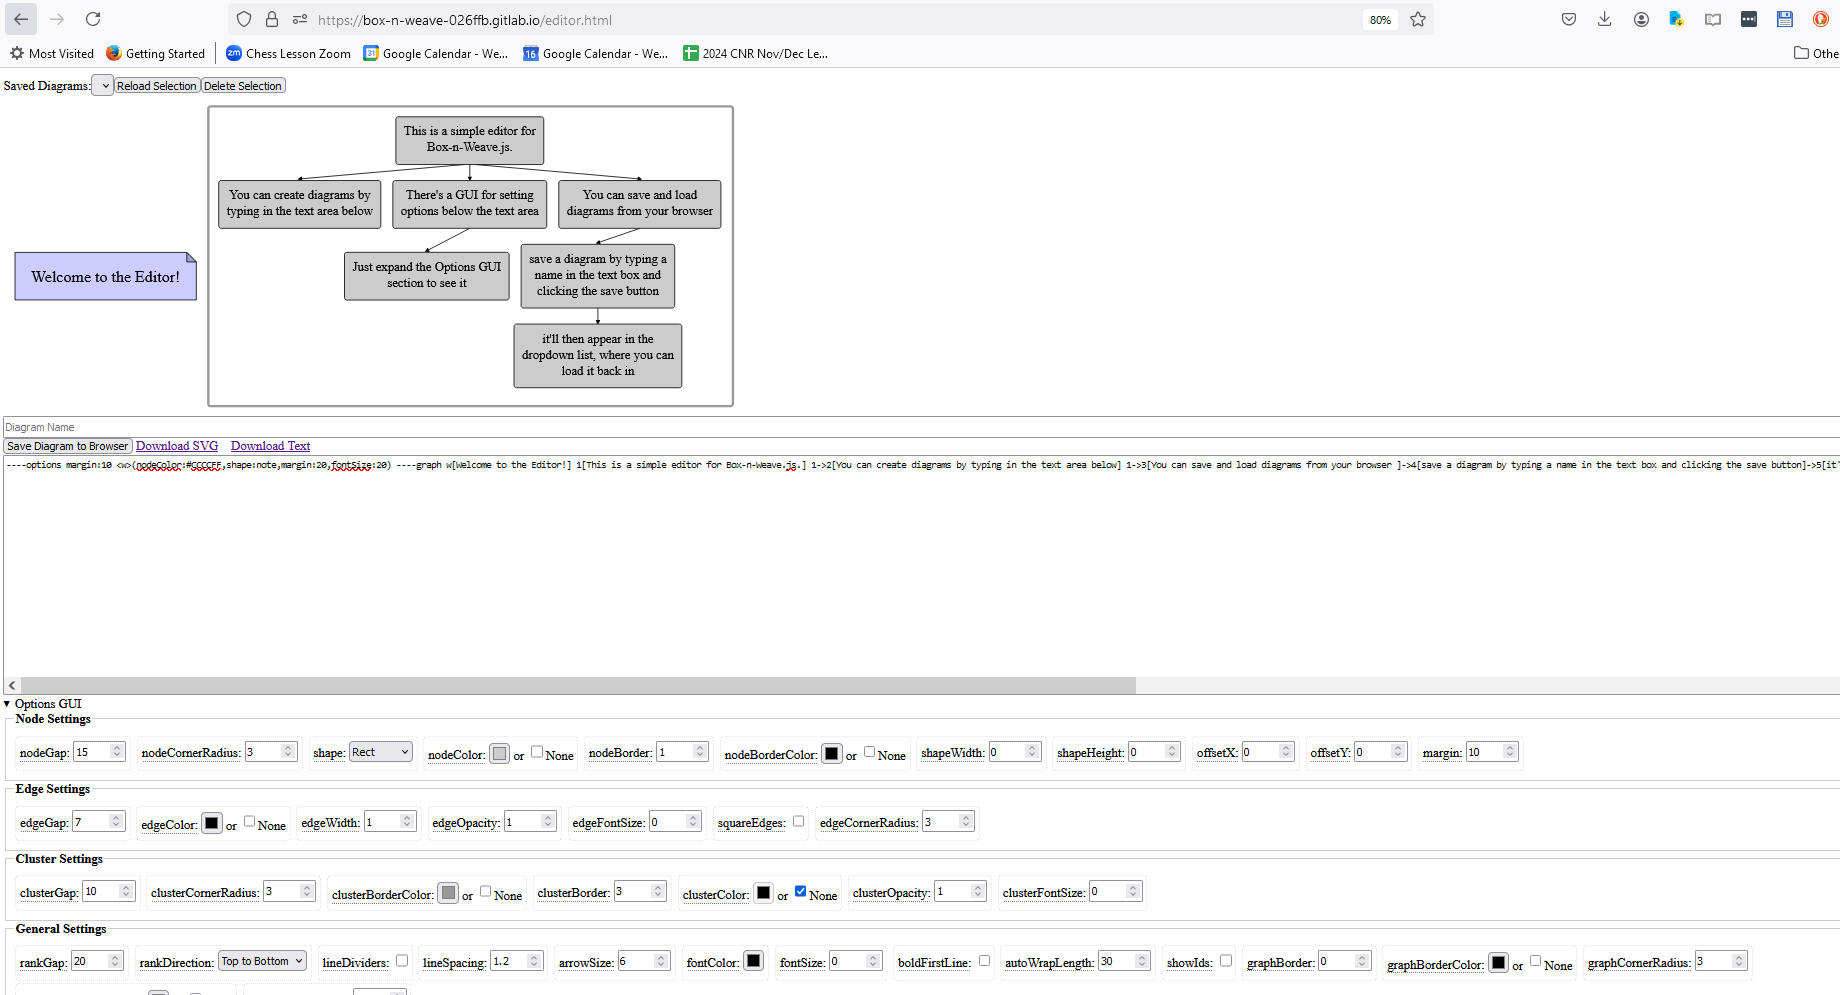The image size is (1840, 995).
Task: Open the edgeColor color swatch
Action: pyautogui.click(x=212, y=824)
